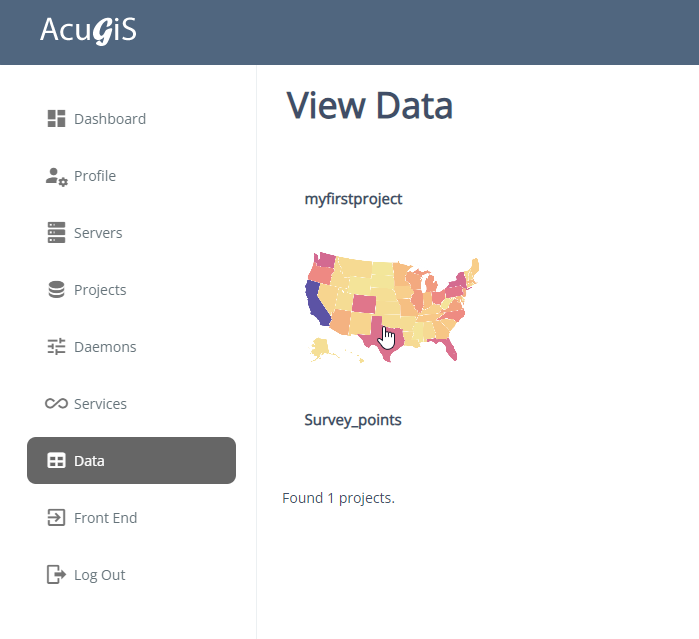Image resolution: width=699 pixels, height=639 pixels.
Task: Click the Data table icon
Action: coord(56,461)
